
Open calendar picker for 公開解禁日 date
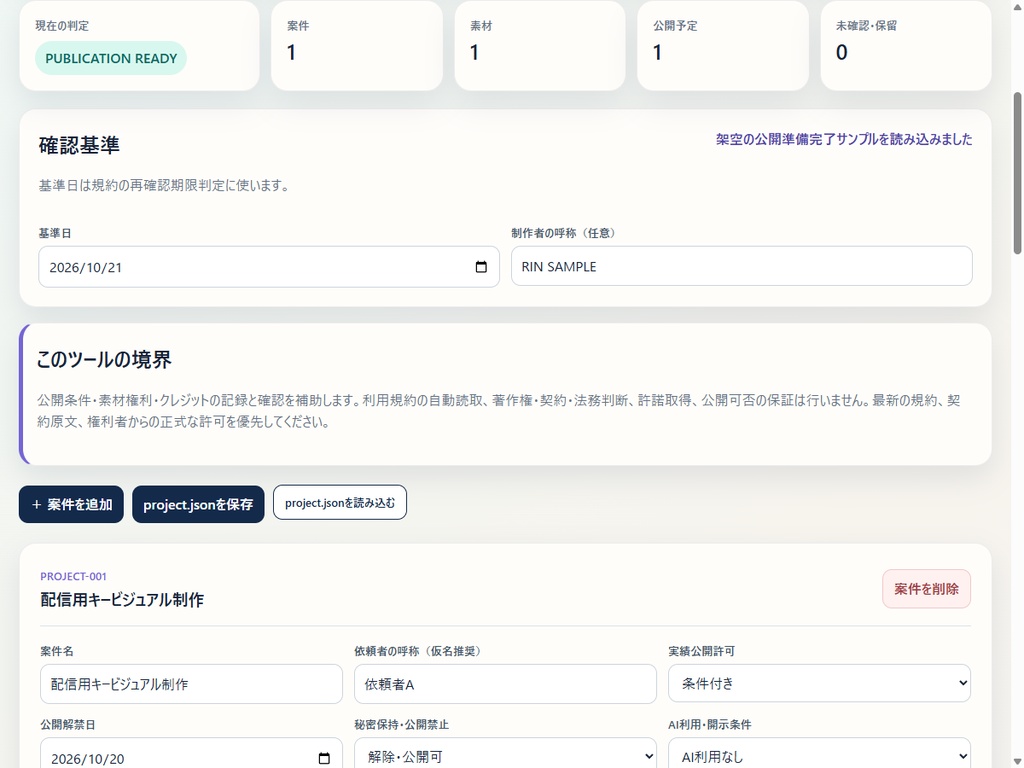[324, 758]
